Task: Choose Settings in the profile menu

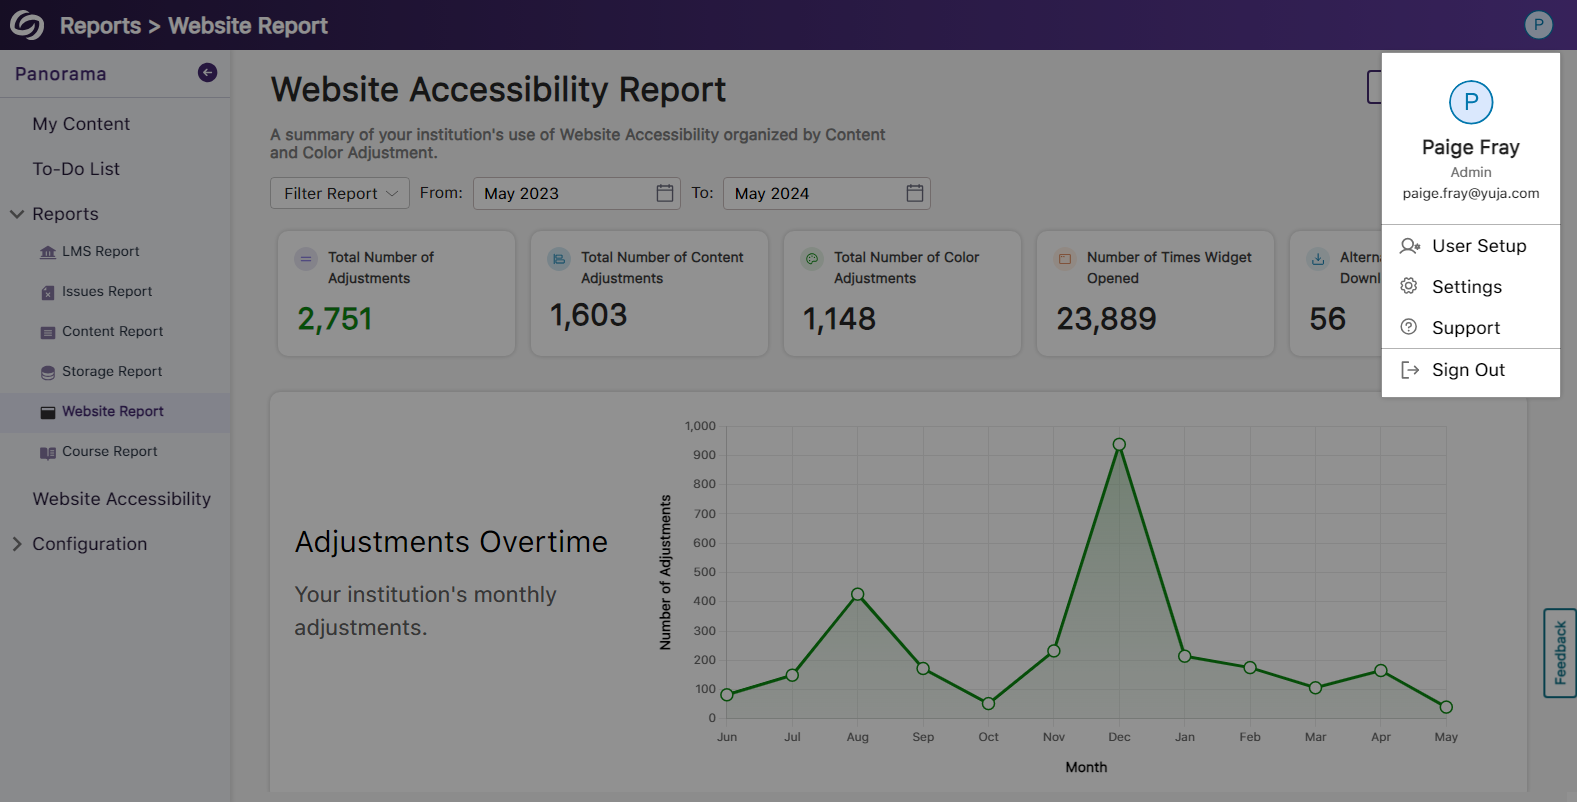Action: click(1466, 287)
